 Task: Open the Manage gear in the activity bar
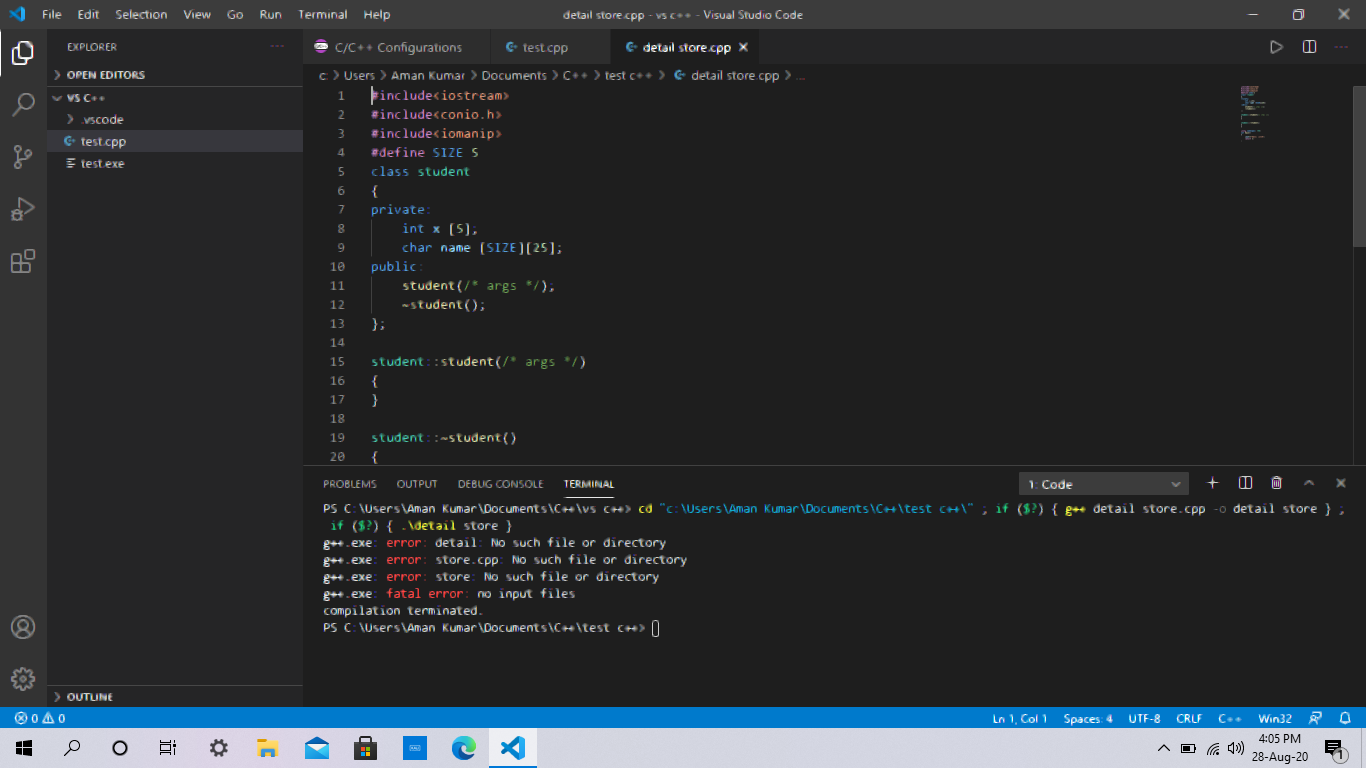(23, 679)
